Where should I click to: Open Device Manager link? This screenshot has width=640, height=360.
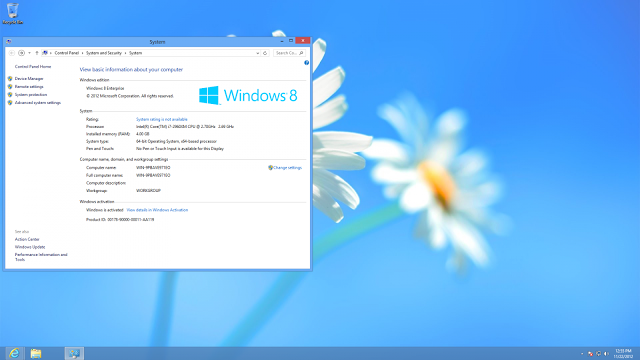click(x=29, y=78)
